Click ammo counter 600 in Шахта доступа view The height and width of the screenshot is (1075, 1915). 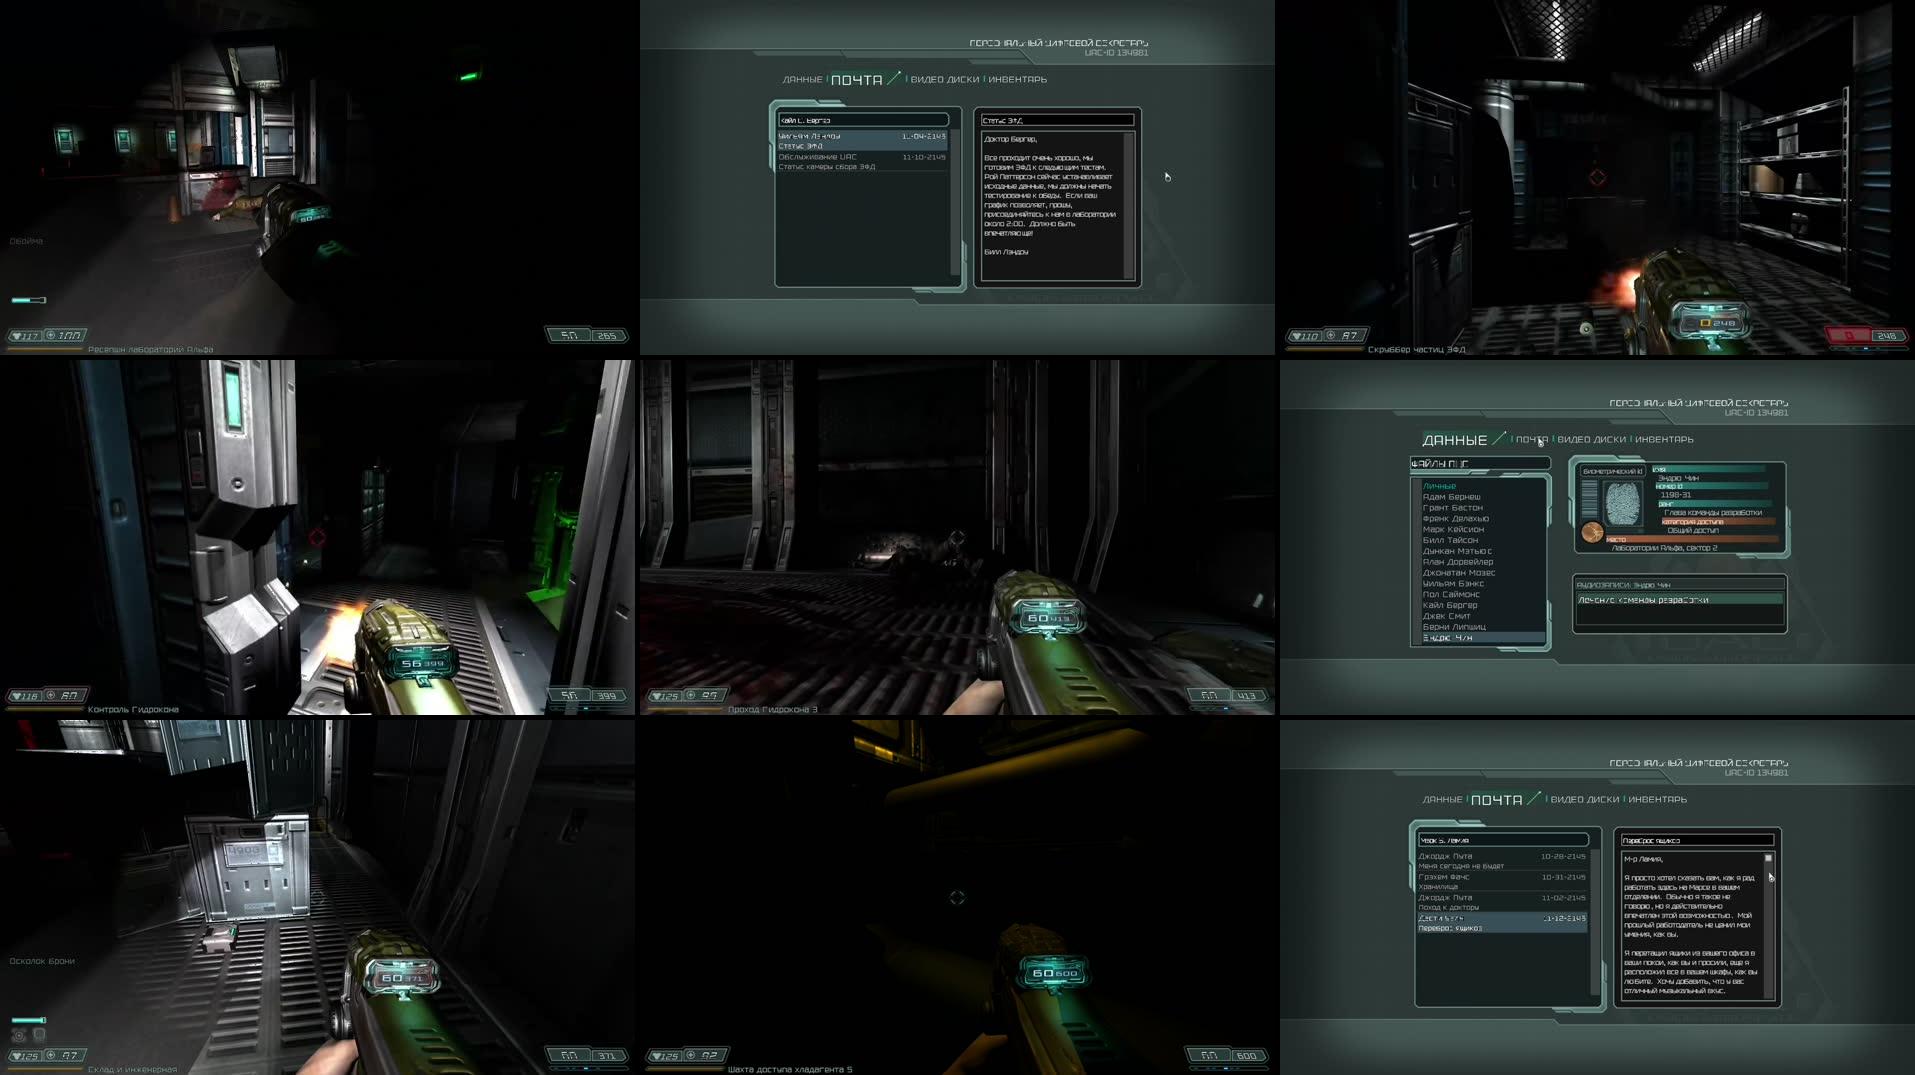pos(1246,1055)
